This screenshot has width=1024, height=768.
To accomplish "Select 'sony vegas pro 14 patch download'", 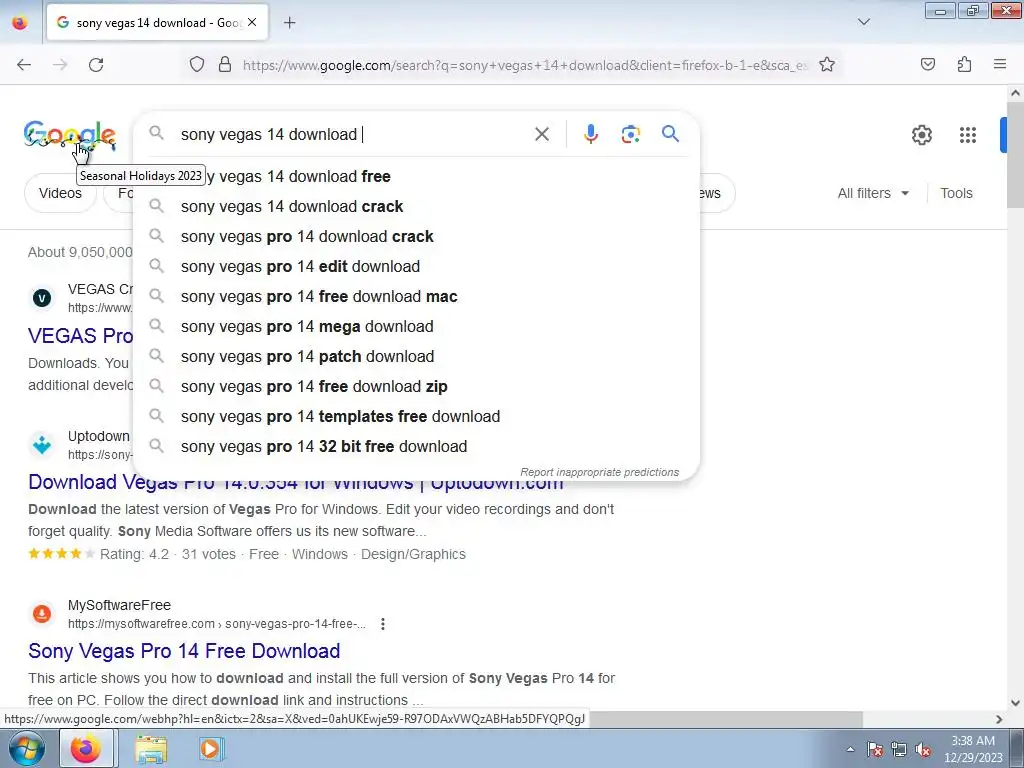I will [416, 357].
